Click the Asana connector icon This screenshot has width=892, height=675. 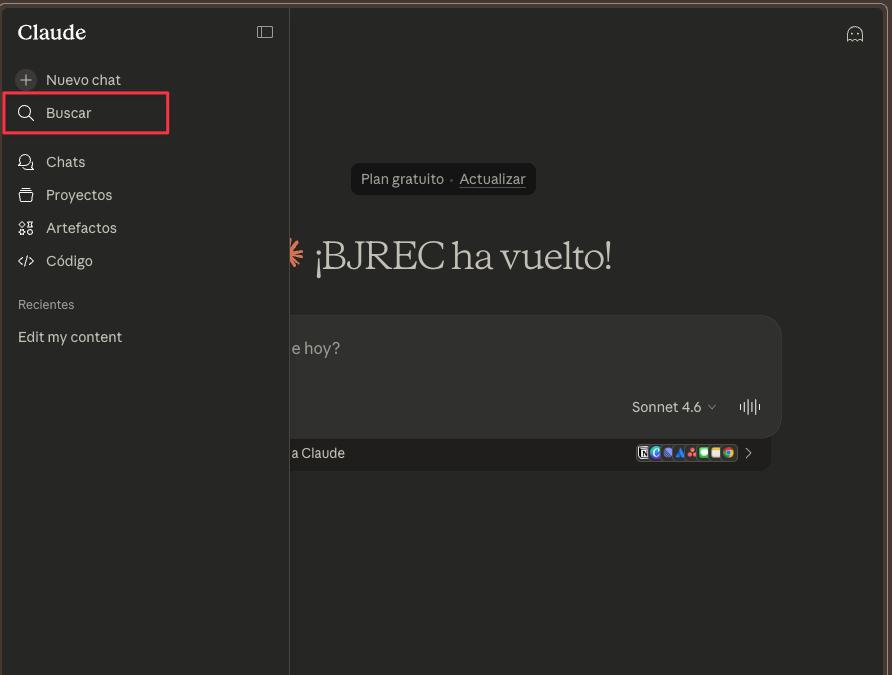[692, 453]
